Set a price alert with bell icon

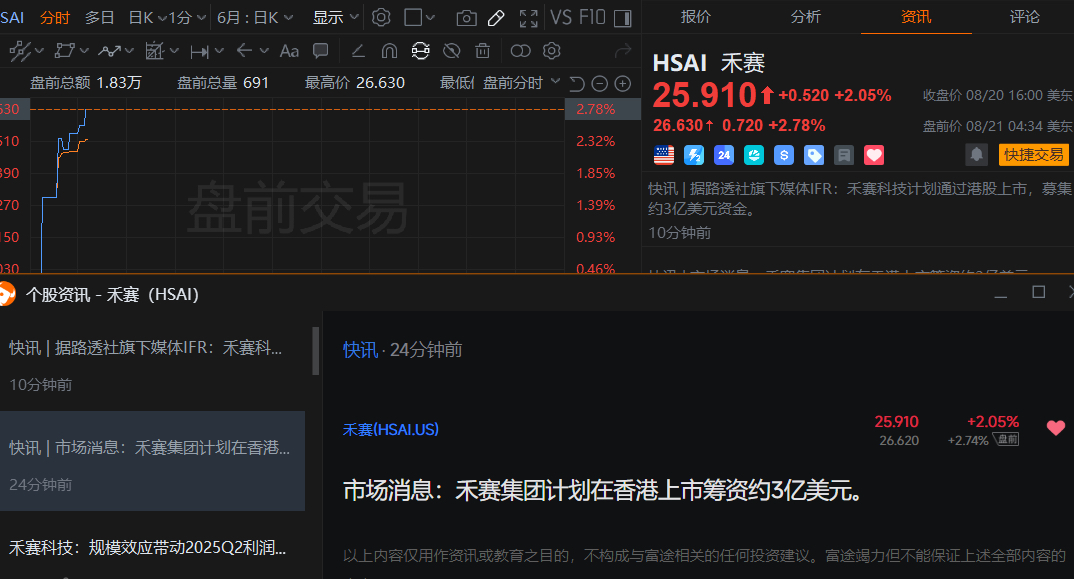pyautogui.click(x=977, y=155)
